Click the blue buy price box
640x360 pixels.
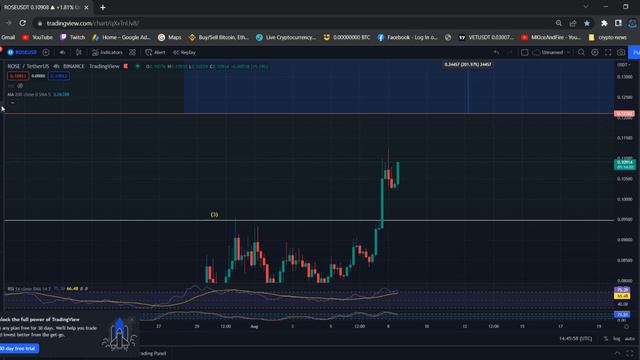pyautogui.click(x=58, y=76)
